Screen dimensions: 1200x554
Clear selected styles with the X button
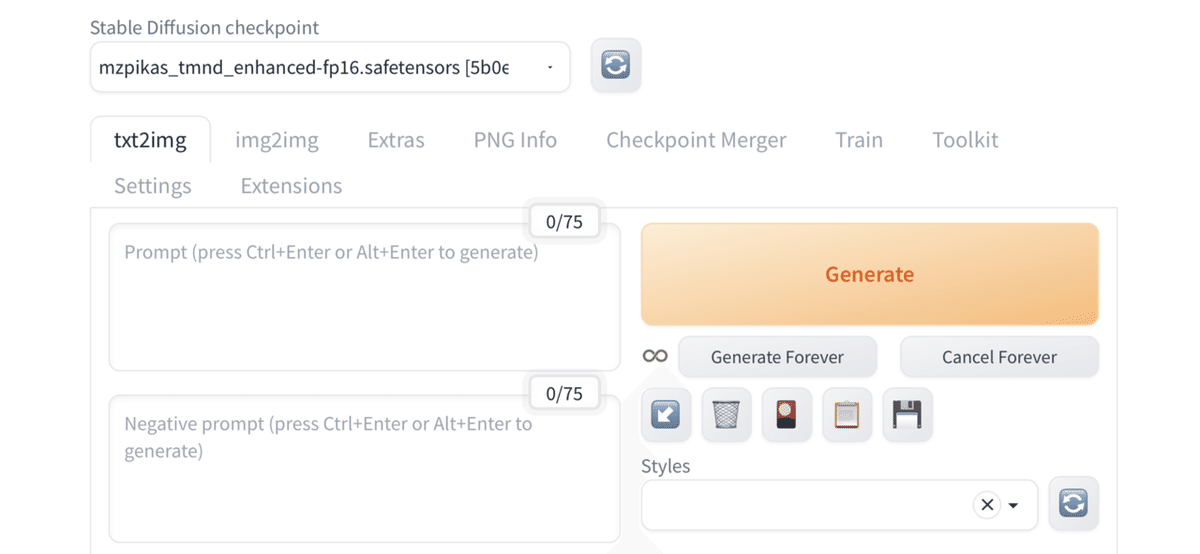coord(987,505)
